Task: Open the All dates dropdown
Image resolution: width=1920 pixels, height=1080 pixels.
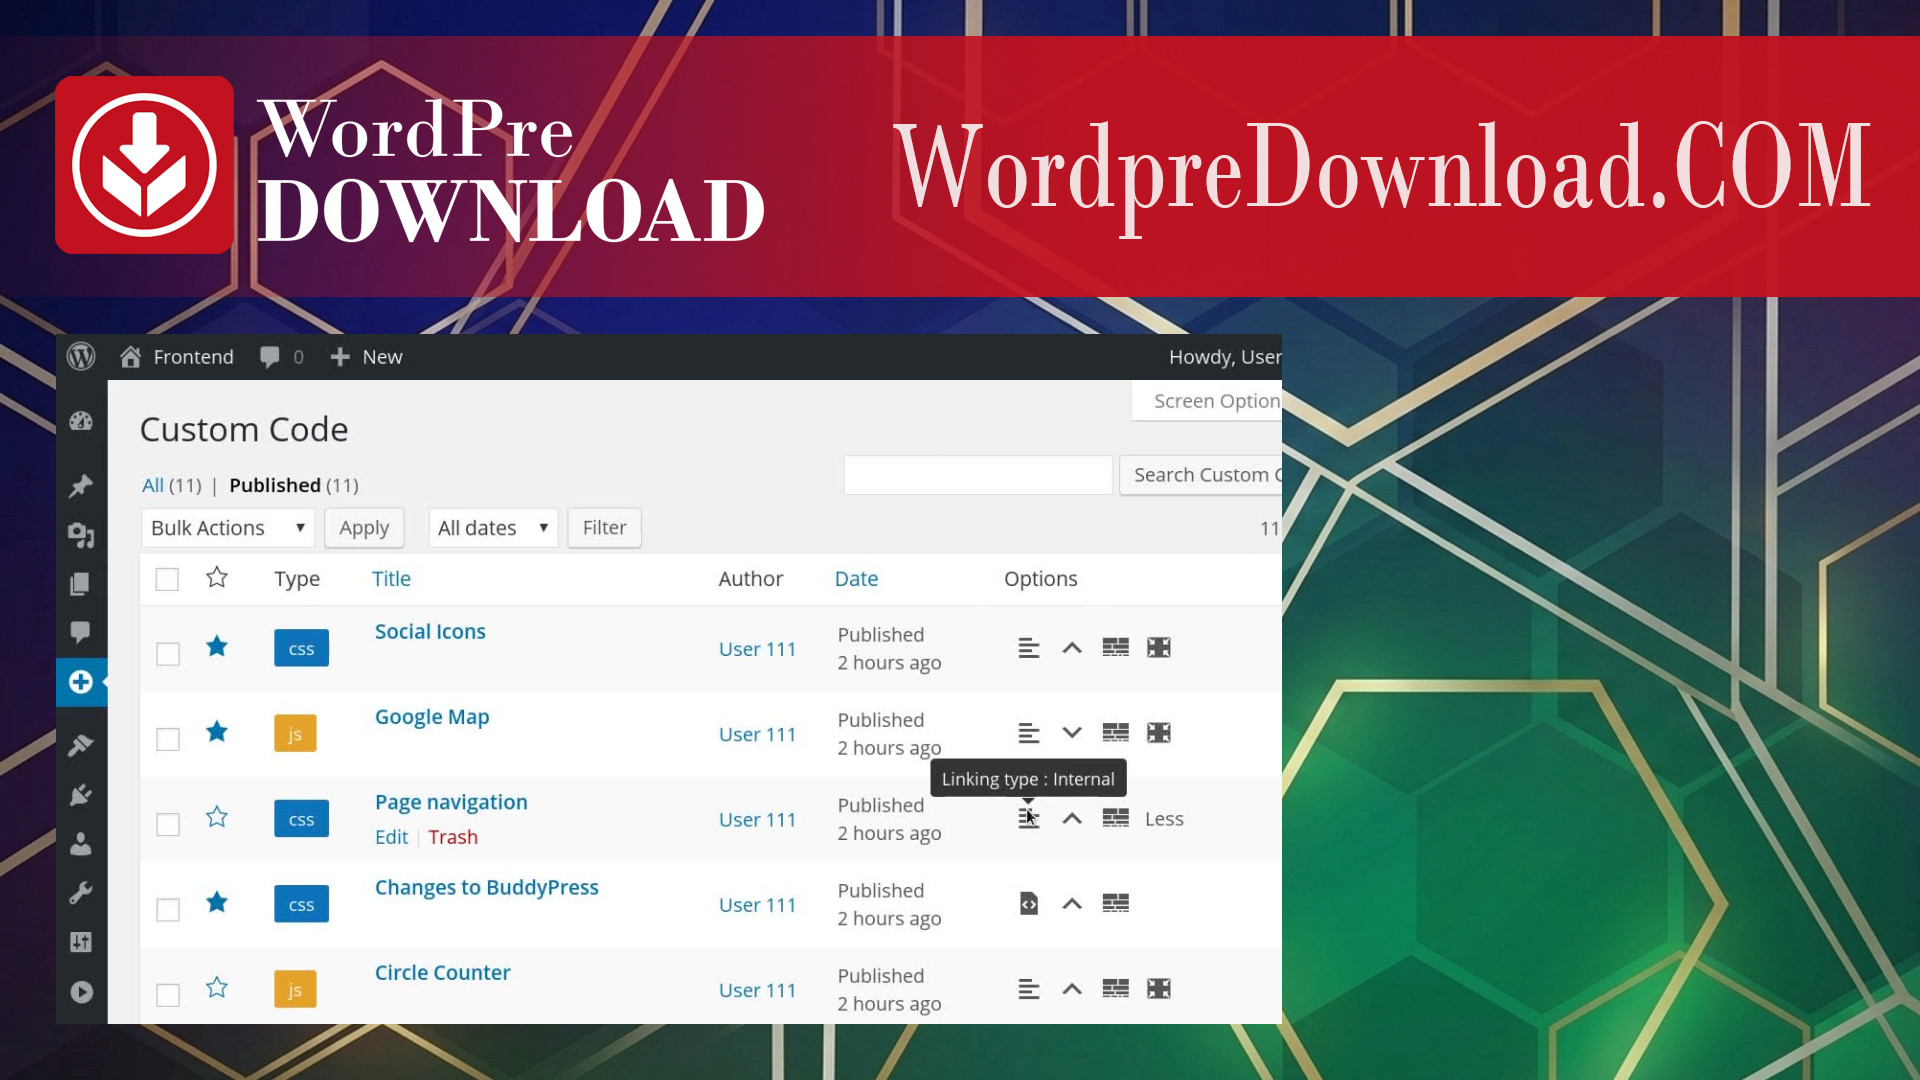Action: (493, 528)
